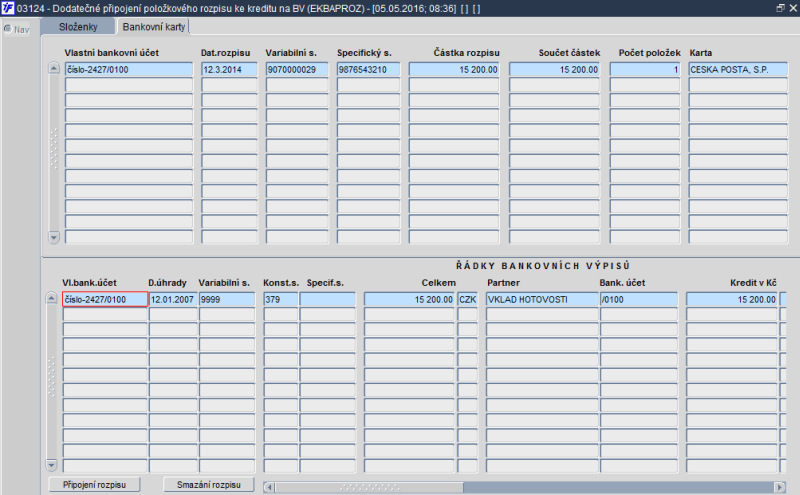Click Specifický s. value 9876543210
Screen dimensions: 800x495
pyautogui.click(x=368, y=69)
